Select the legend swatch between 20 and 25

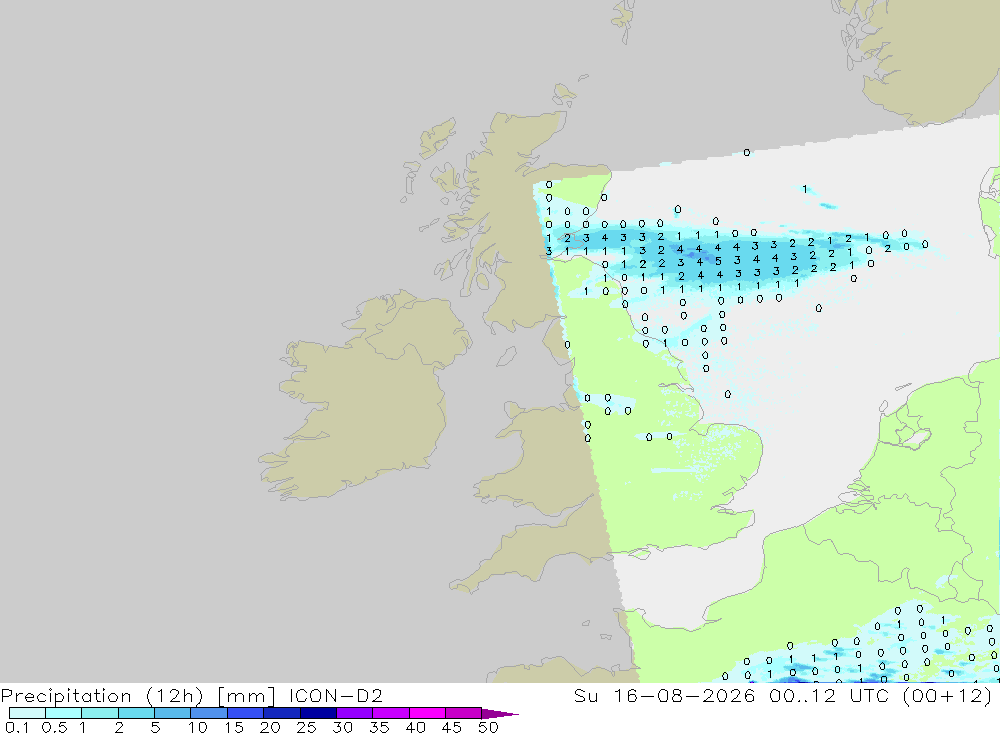282,713
